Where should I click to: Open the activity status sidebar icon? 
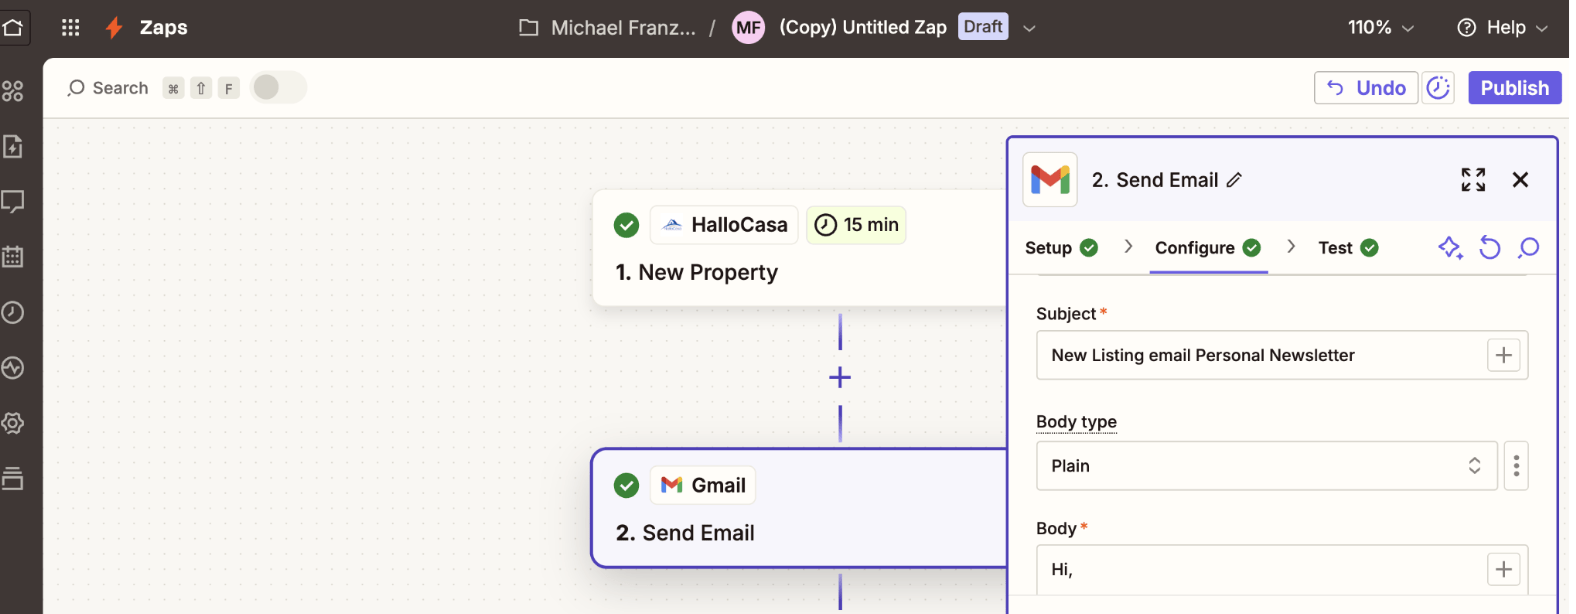pyautogui.click(x=13, y=368)
